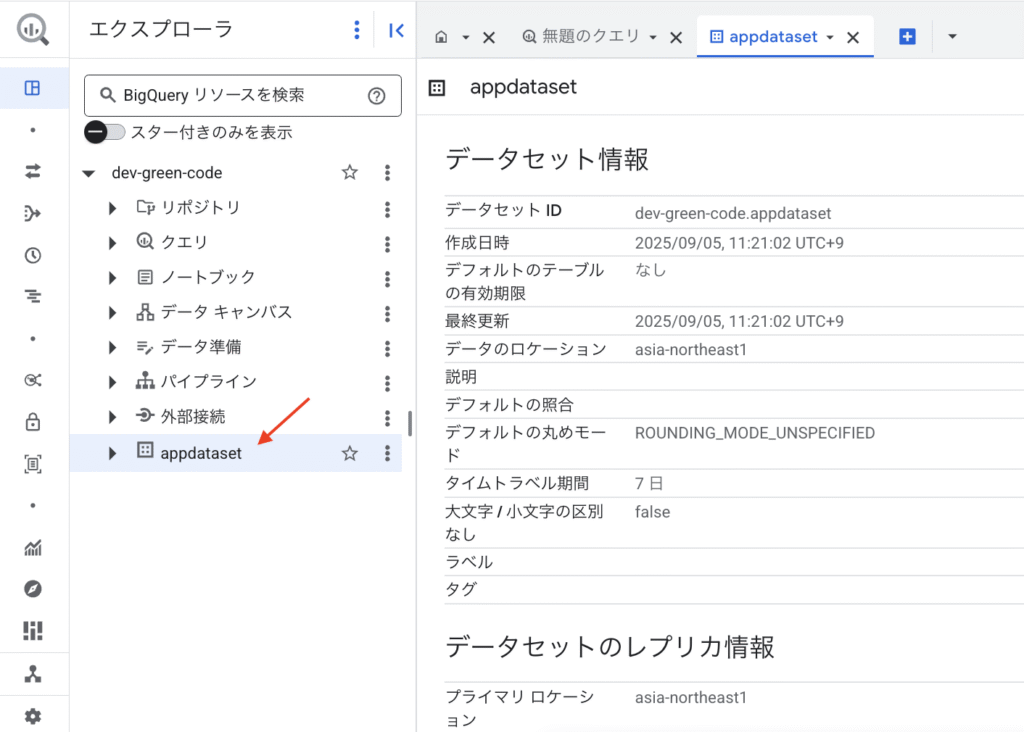Star the dev-green-code project

(x=349, y=173)
